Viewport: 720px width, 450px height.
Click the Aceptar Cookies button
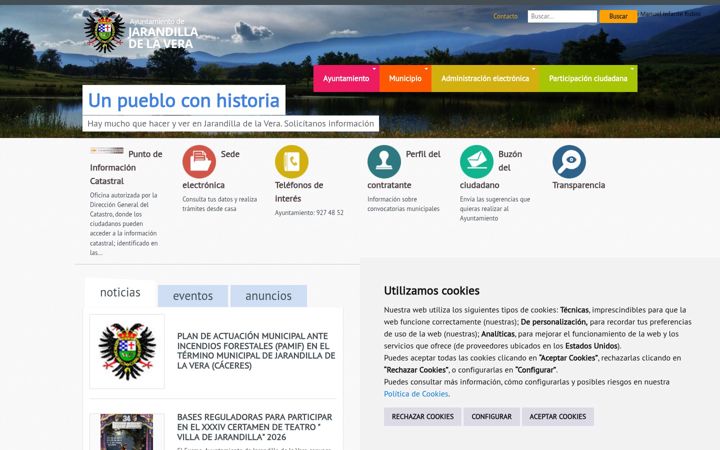pyautogui.click(x=557, y=416)
